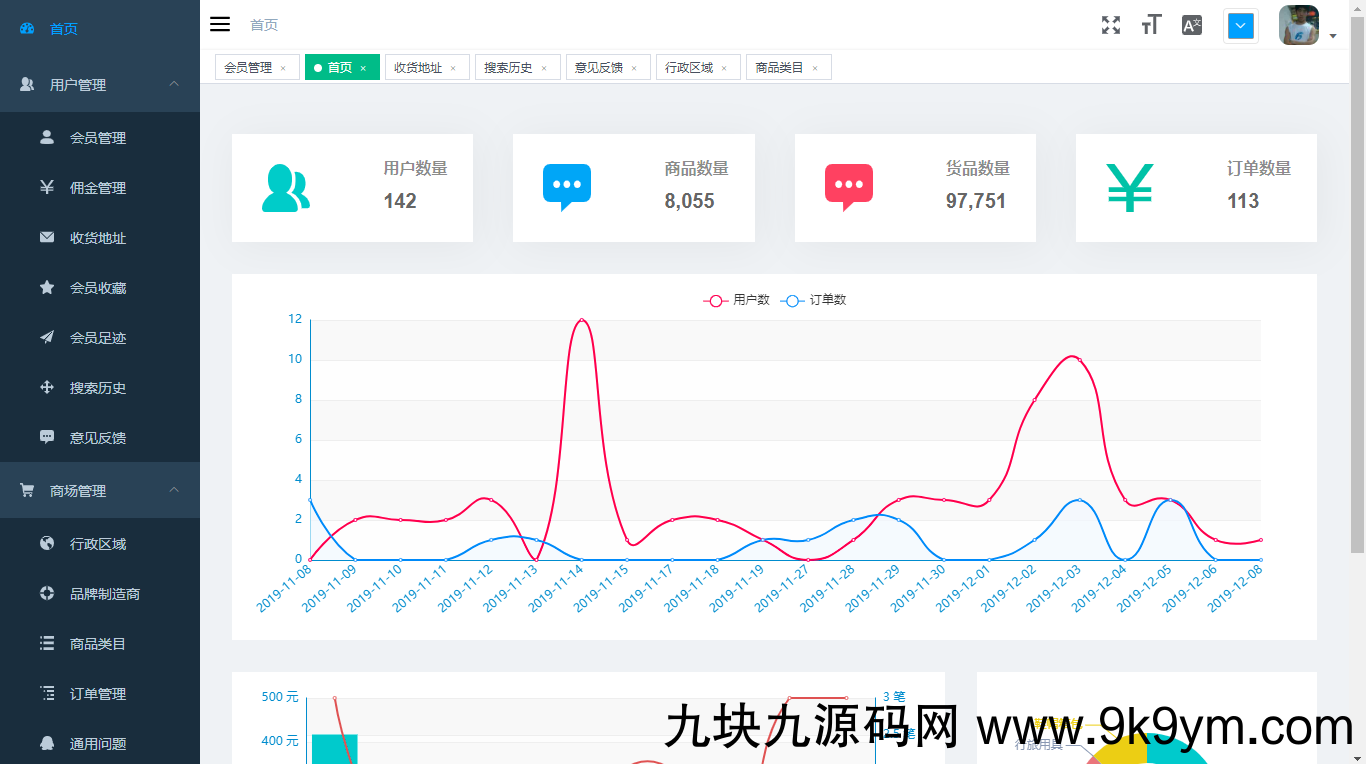Toggle 用户数 series in chart legend
Image resolution: width=1366 pixels, height=764 pixels.
tap(737, 300)
